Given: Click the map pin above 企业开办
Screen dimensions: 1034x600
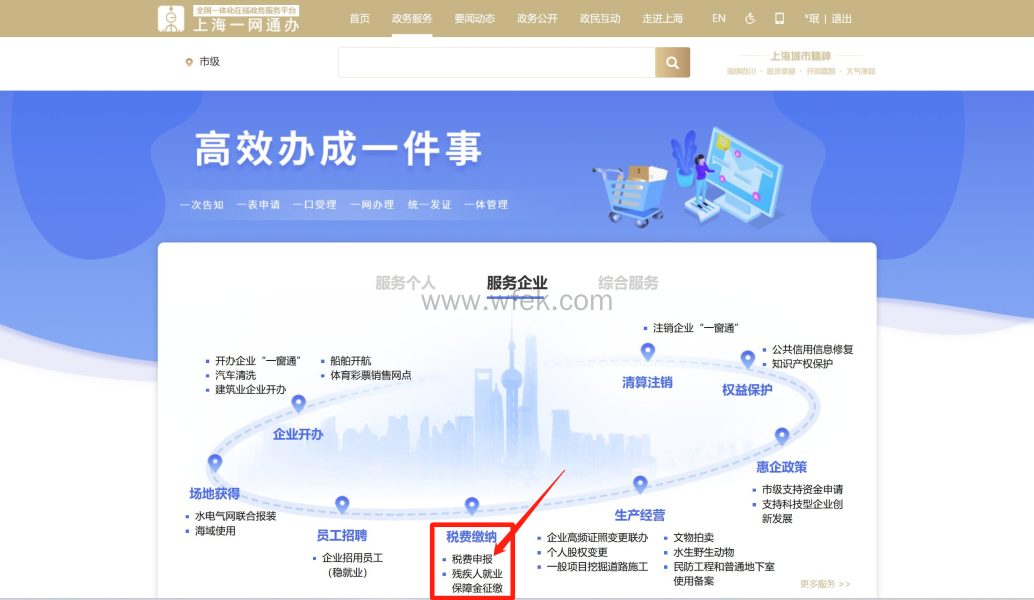Looking at the screenshot, I should point(298,403).
